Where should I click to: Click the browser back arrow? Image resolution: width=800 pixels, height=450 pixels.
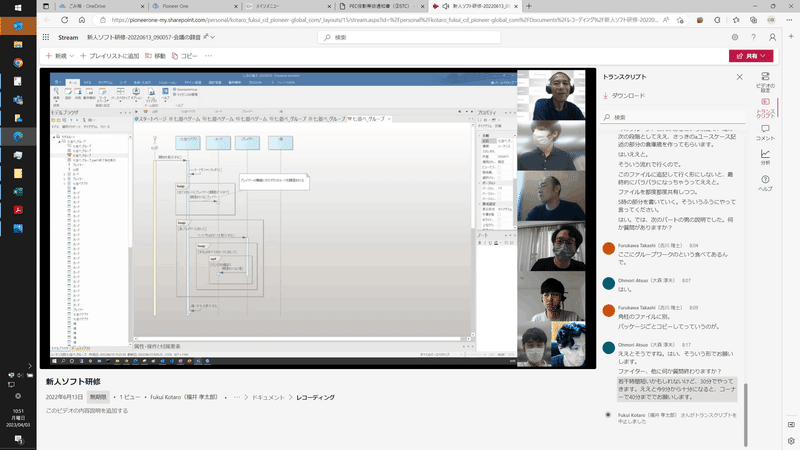click(47, 20)
